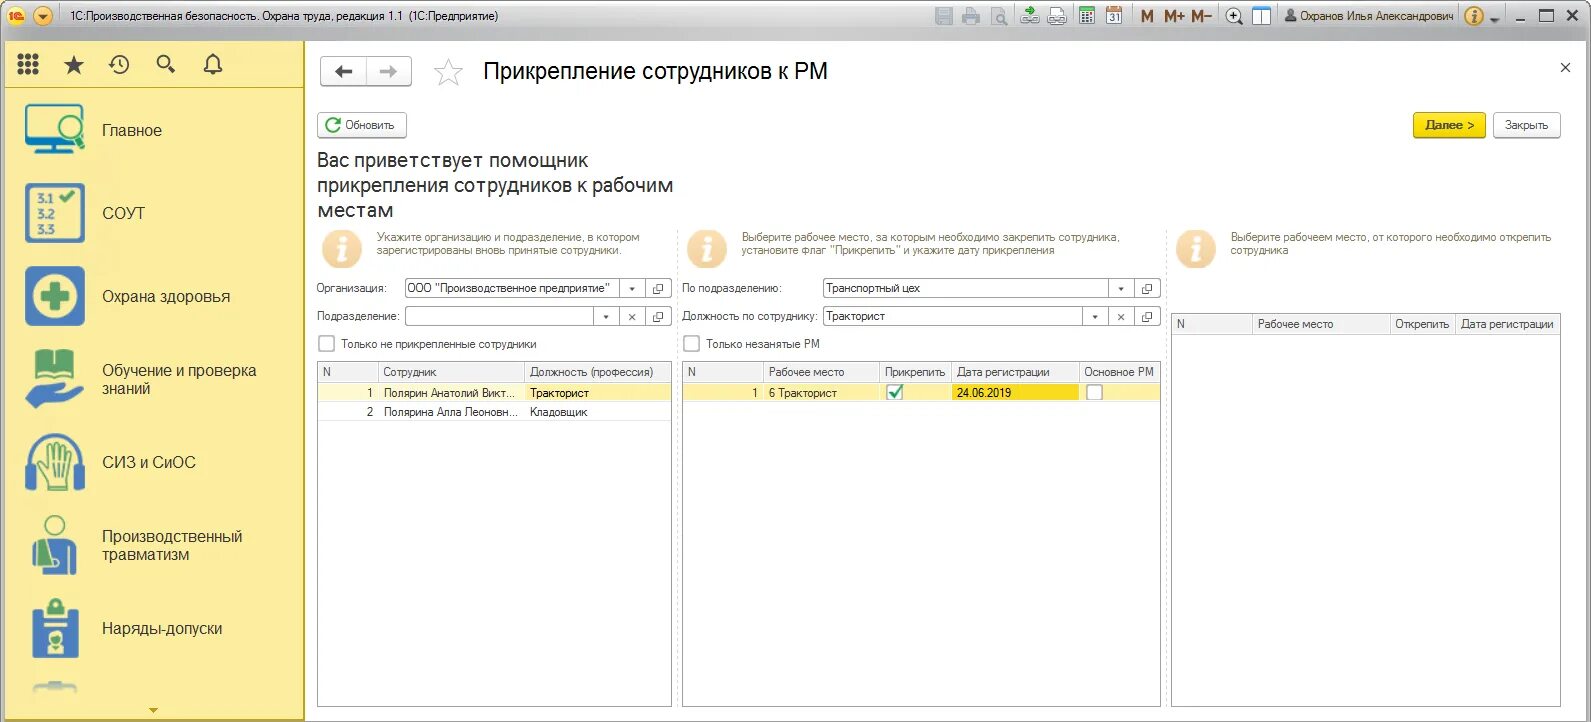
Task: Expand the Организация dropdown
Action: (632, 288)
